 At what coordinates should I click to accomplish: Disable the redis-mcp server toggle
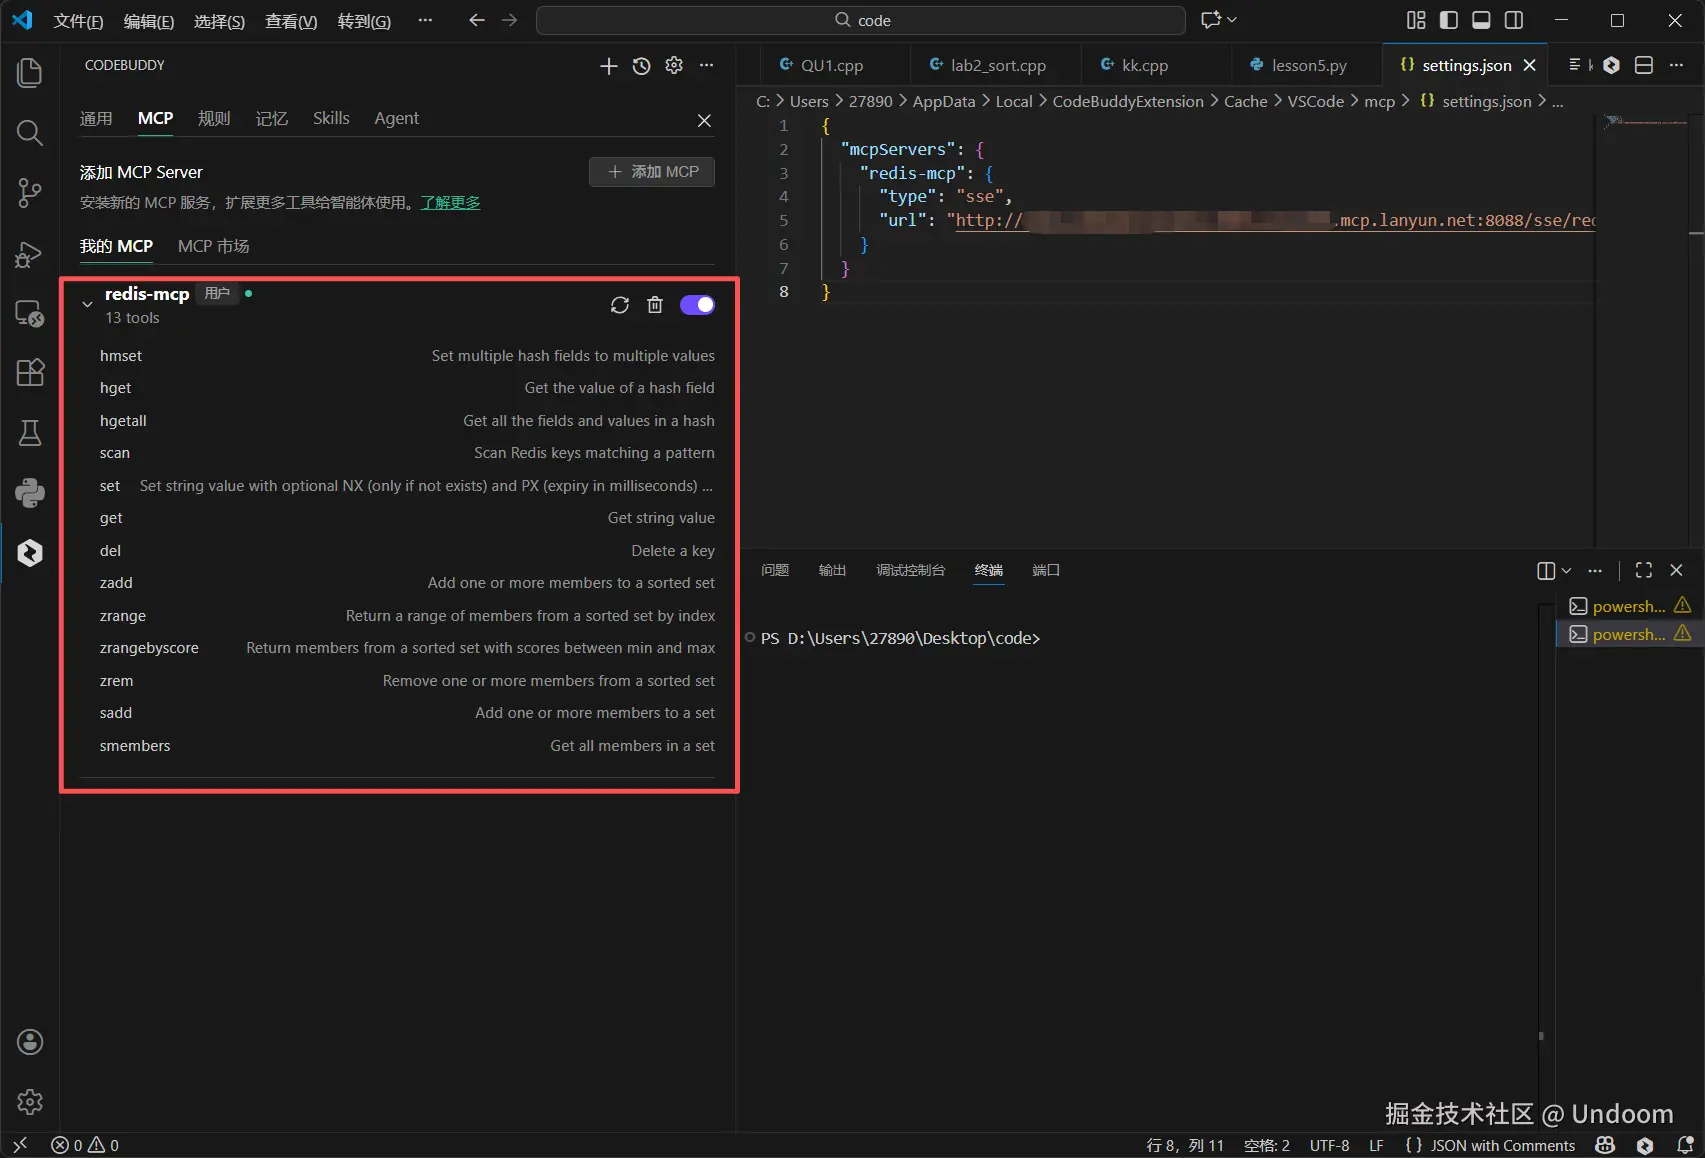pyautogui.click(x=697, y=305)
